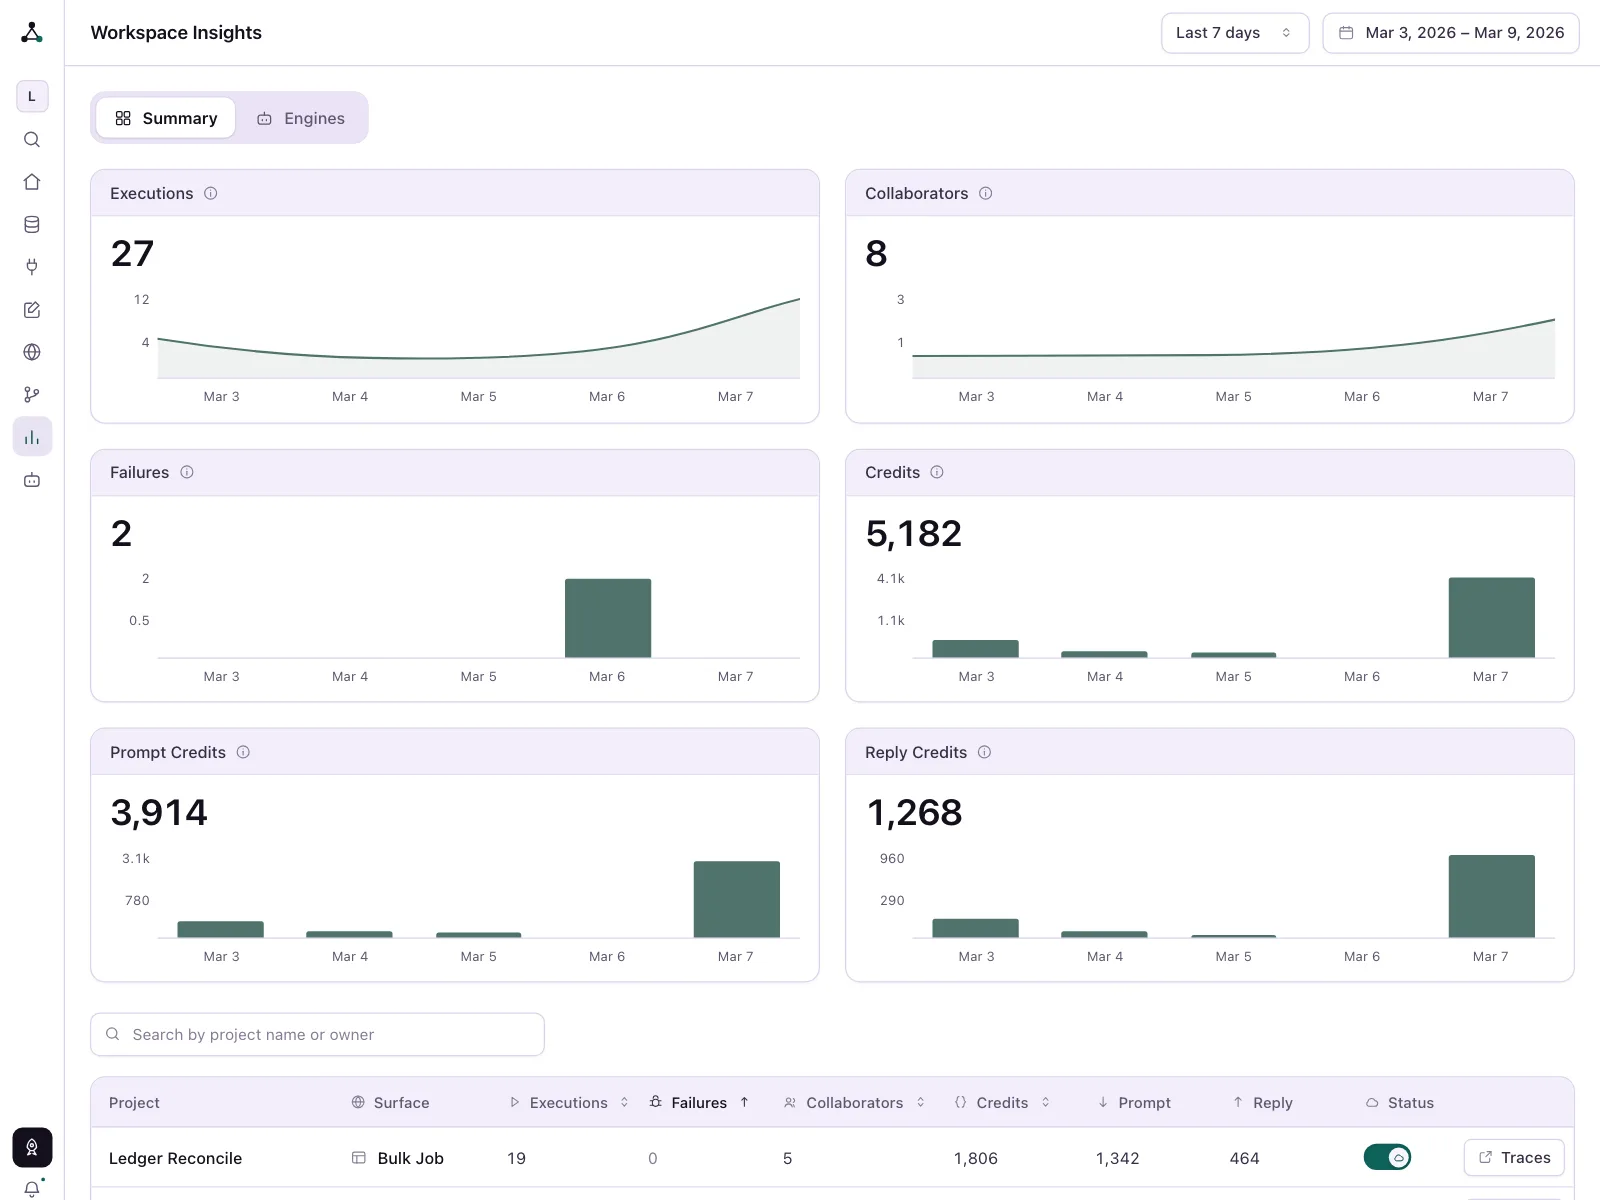Open the plug integrations icon in sidebar
The height and width of the screenshot is (1200, 1600).
click(x=32, y=267)
